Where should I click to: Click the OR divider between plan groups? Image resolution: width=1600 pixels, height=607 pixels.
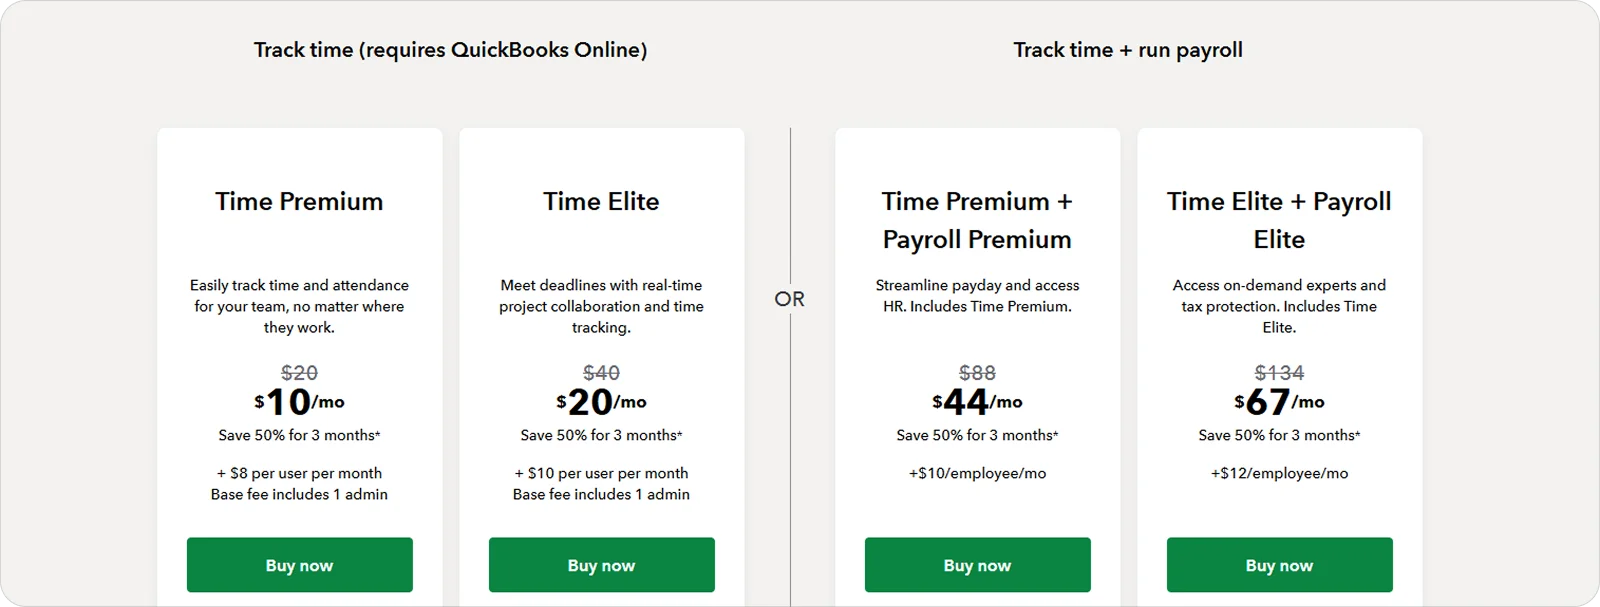pos(791,298)
